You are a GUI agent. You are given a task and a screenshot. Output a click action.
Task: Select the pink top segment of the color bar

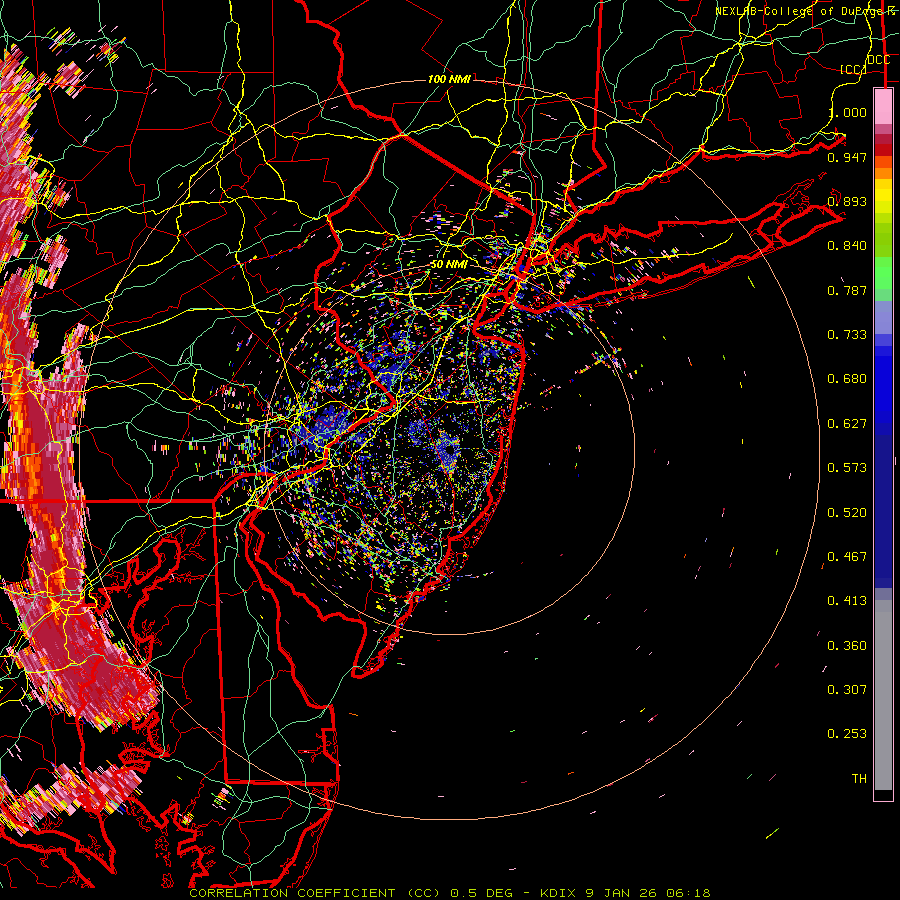[x=883, y=106]
